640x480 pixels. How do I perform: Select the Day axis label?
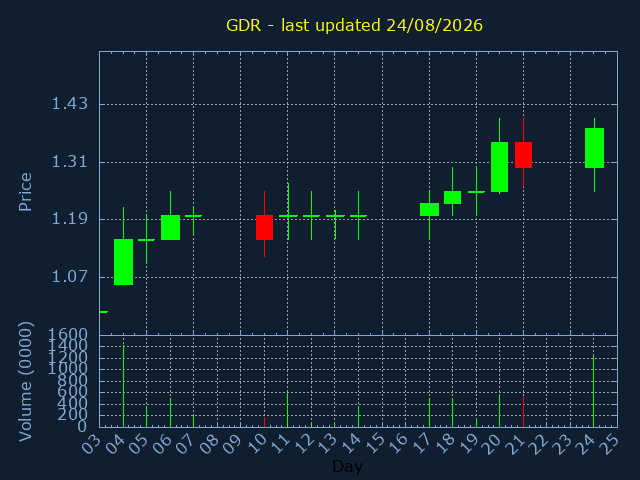(x=347, y=466)
